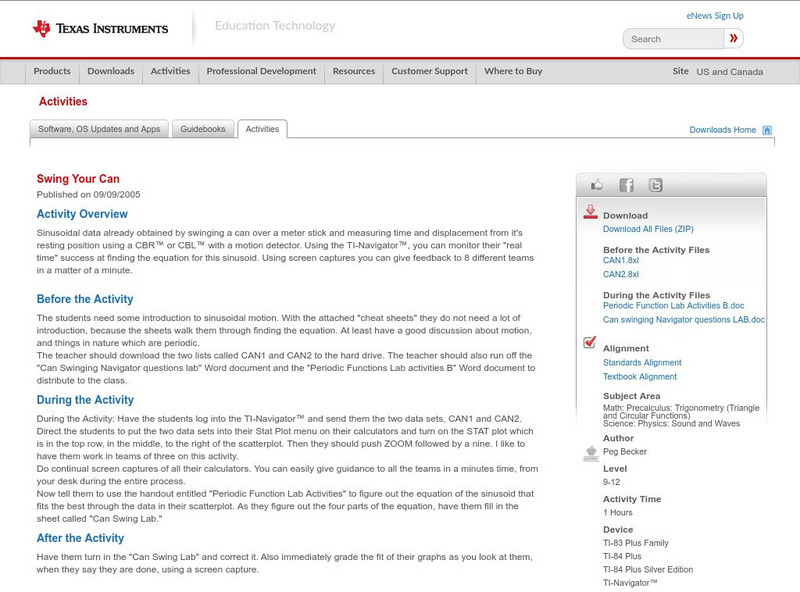
Task: Click the level value 9-12
Action: tap(611, 482)
